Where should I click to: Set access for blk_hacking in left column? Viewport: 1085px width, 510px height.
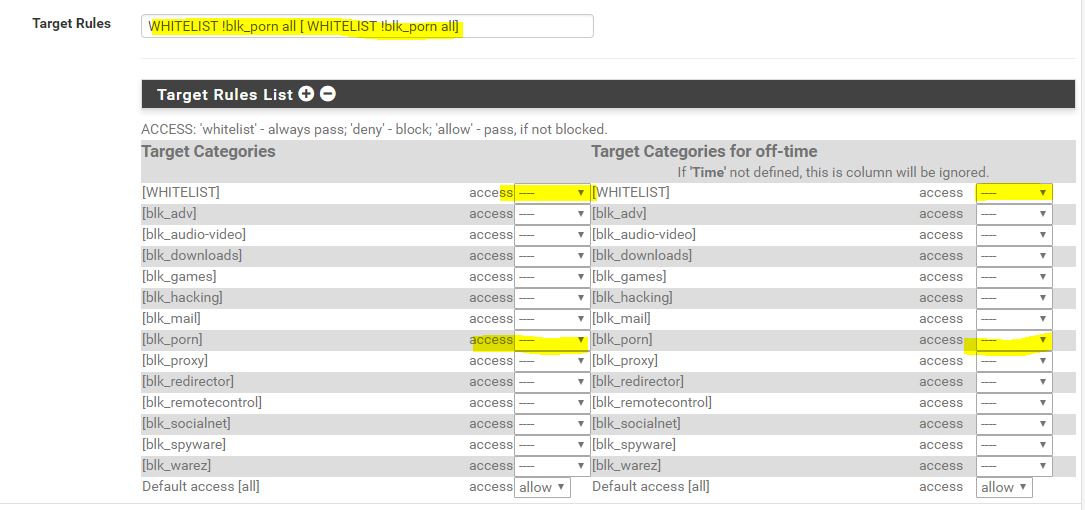click(x=552, y=298)
